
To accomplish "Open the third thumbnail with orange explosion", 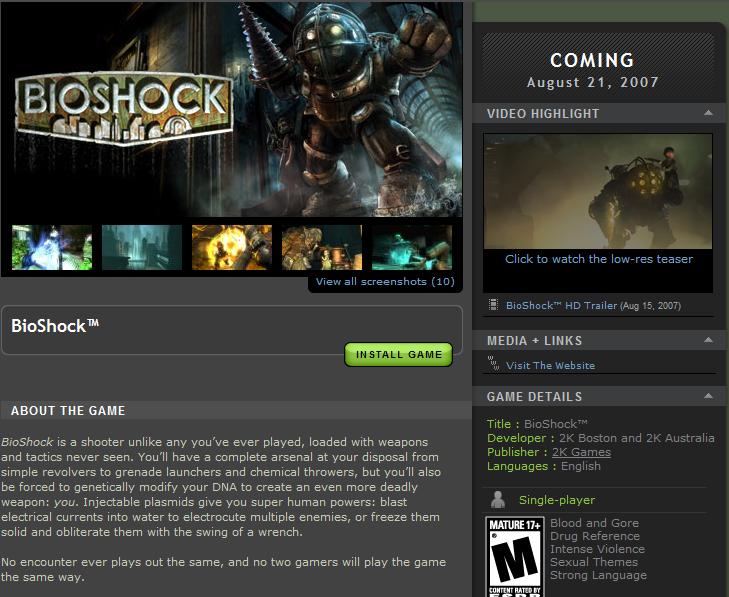I will [x=232, y=247].
